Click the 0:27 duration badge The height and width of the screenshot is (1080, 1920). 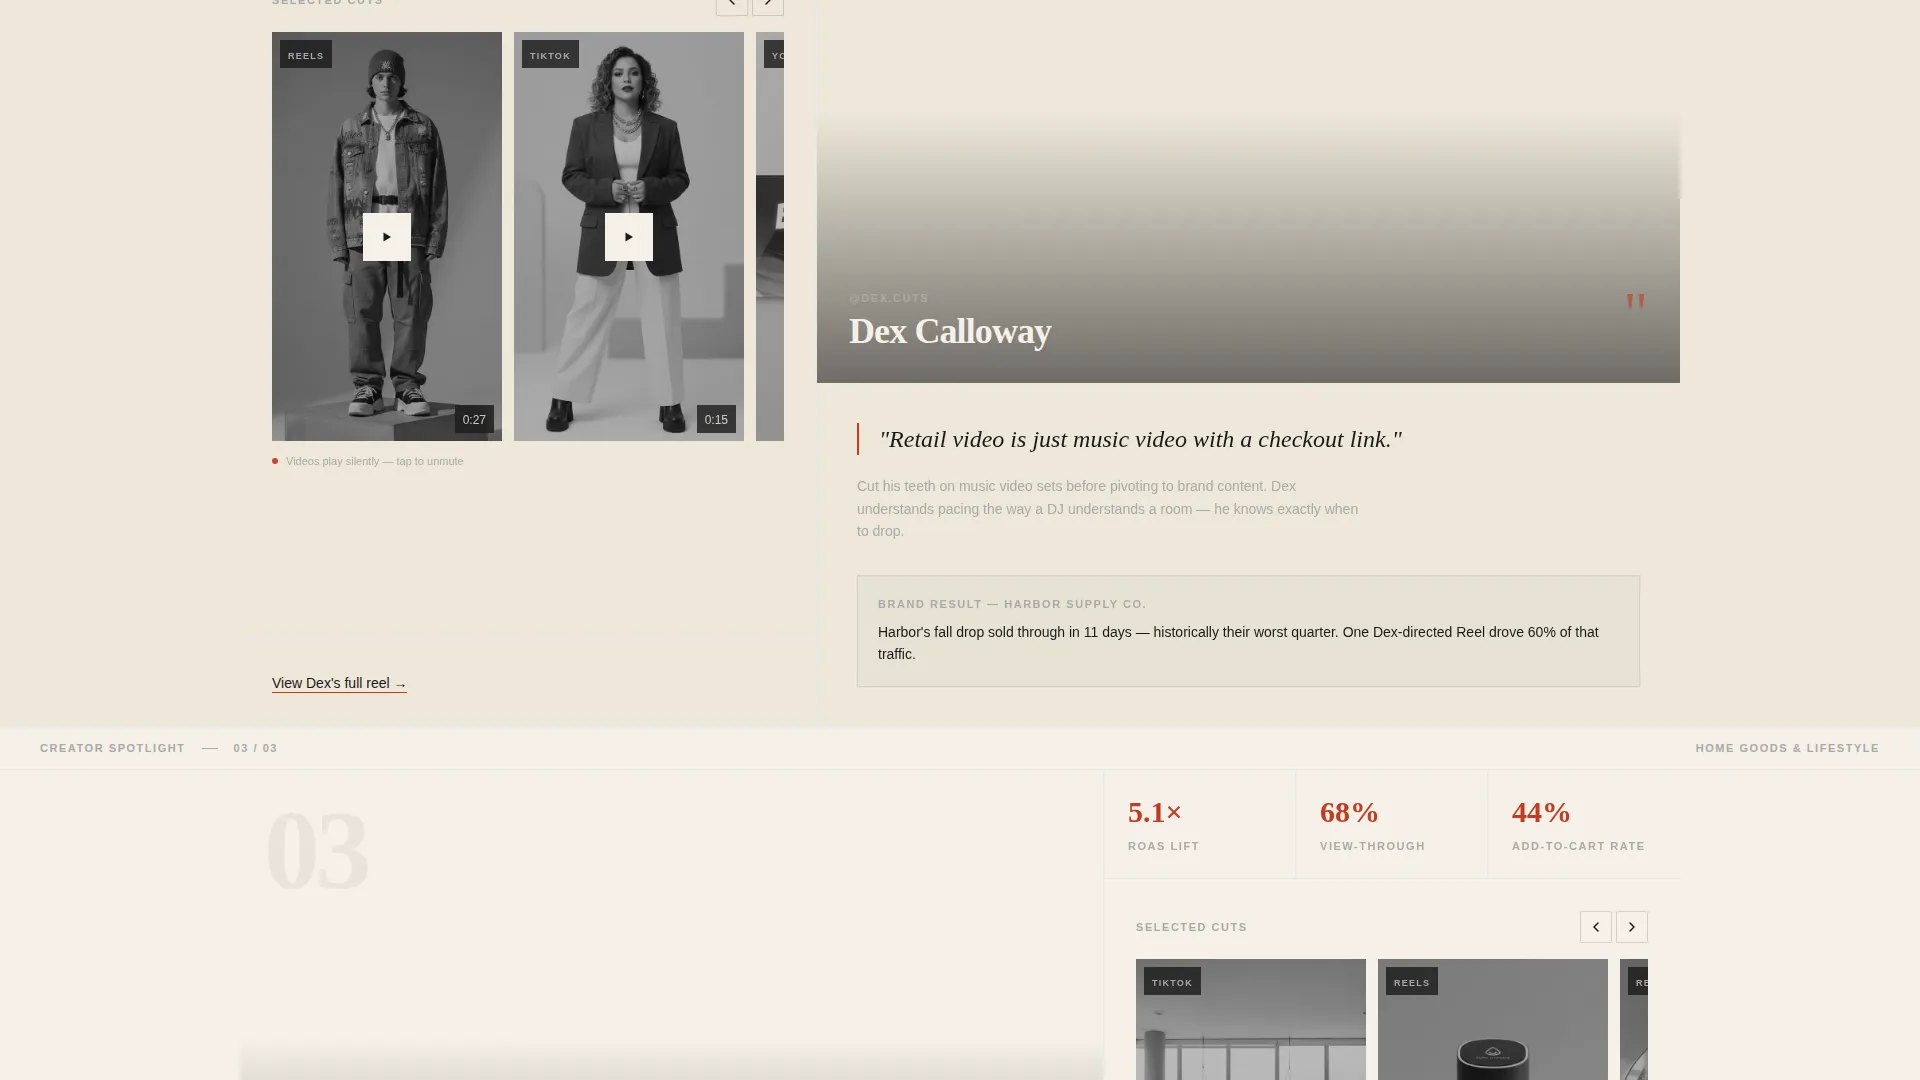(x=474, y=419)
